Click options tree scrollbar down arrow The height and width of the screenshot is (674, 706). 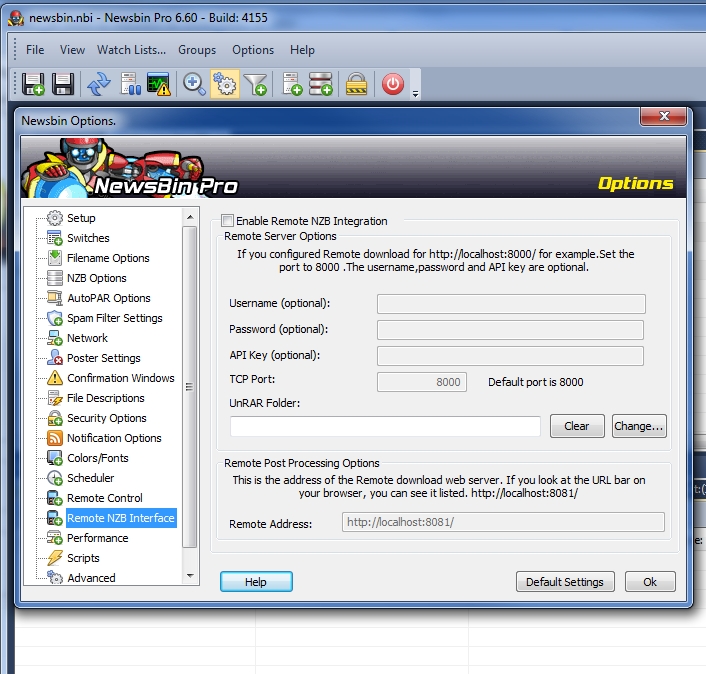190,576
